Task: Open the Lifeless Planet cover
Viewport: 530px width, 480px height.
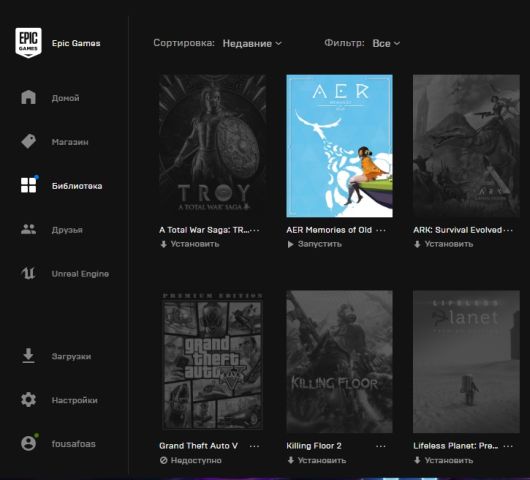Action: point(466,362)
